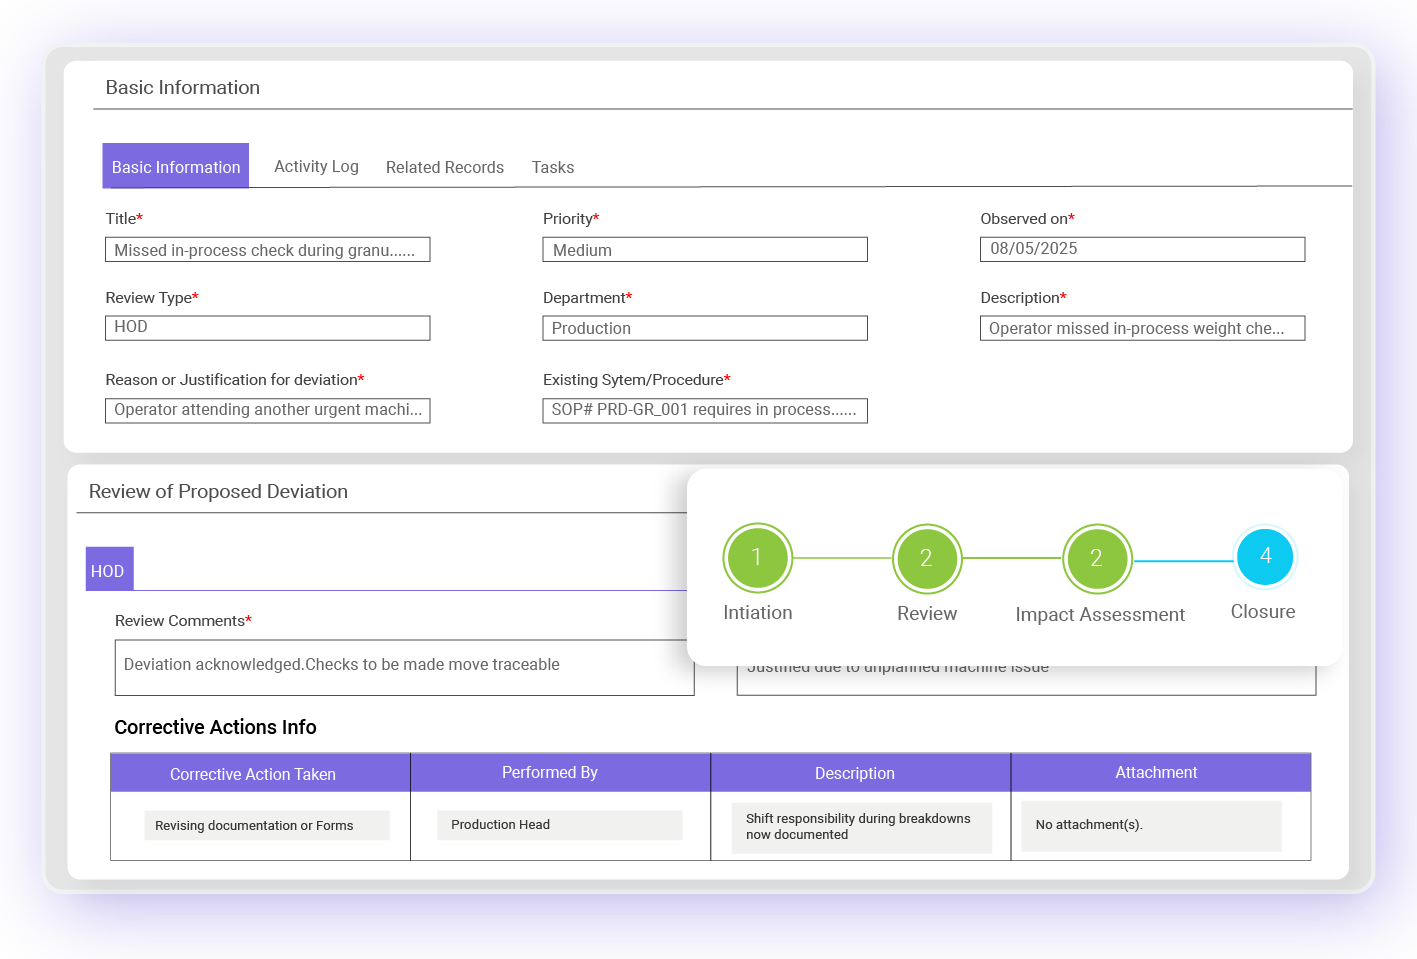The image size is (1417, 959).
Task: Click the Attachment column header
Action: coord(1161,773)
